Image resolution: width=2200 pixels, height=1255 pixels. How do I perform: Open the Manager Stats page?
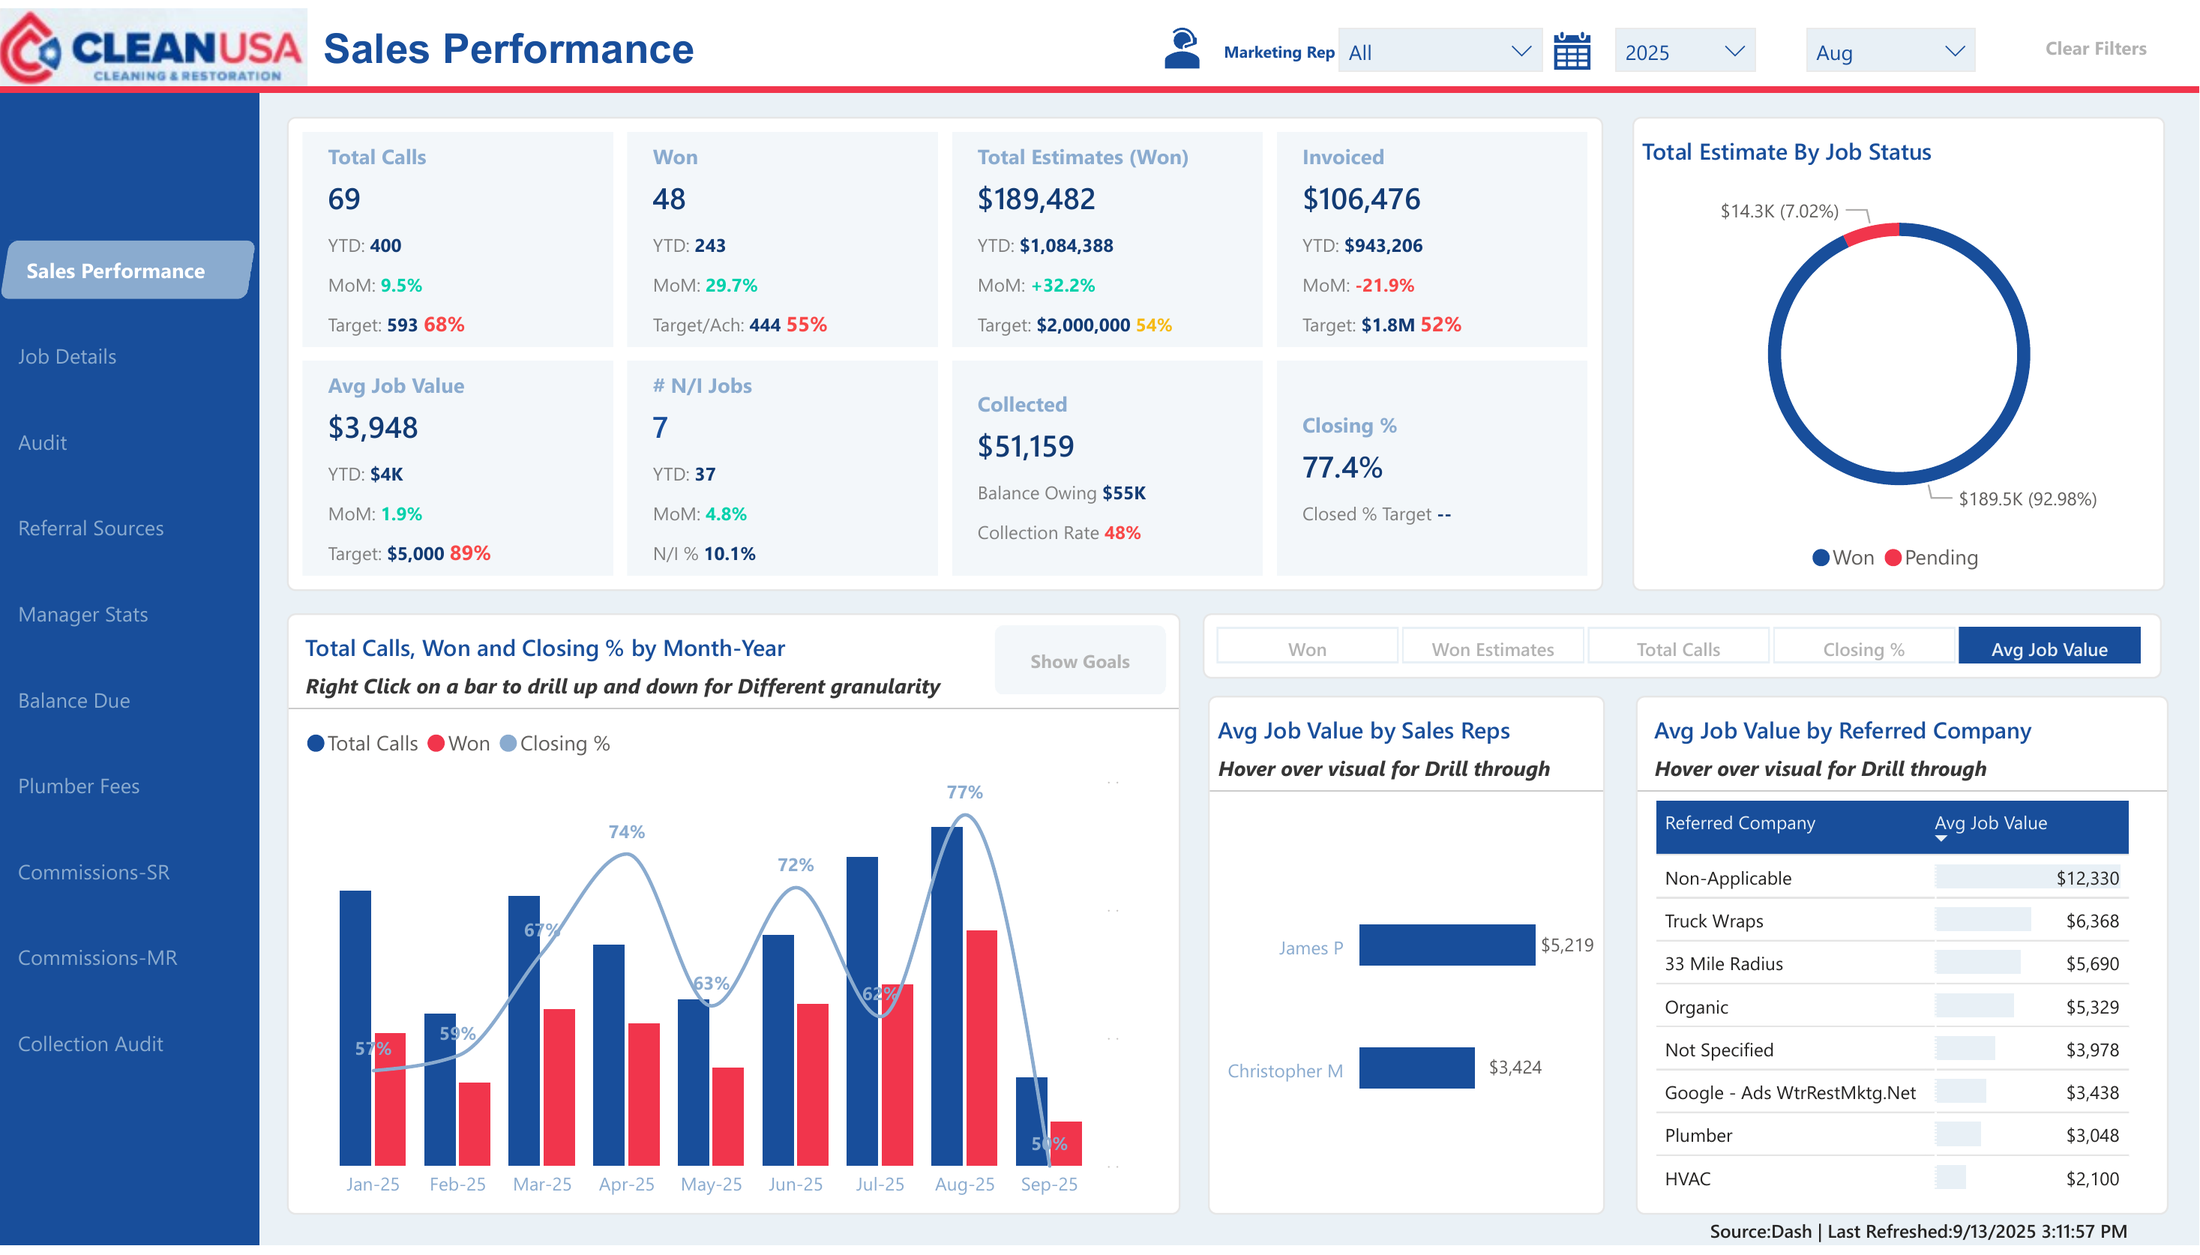pyautogui.click(x=83, y=615)
